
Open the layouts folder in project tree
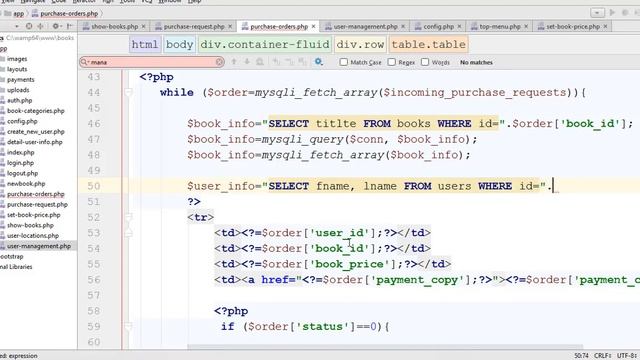[x=17, y=69]
